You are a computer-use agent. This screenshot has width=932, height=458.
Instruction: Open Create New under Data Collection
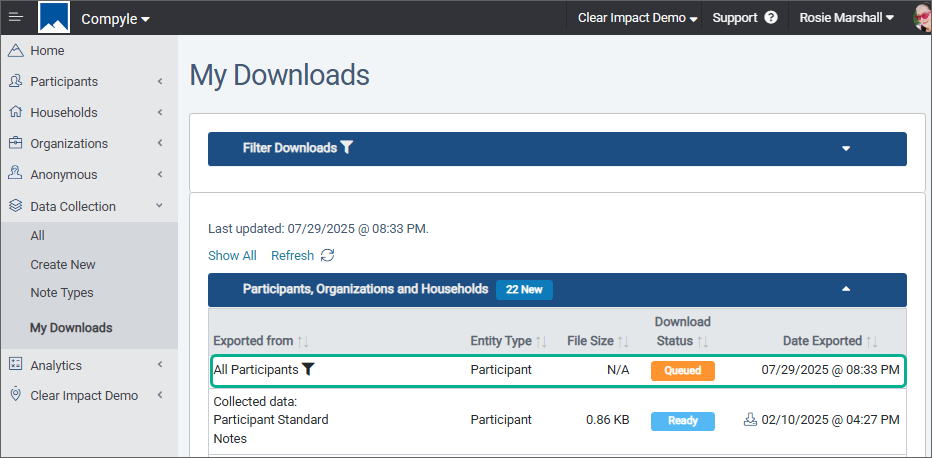63,264
